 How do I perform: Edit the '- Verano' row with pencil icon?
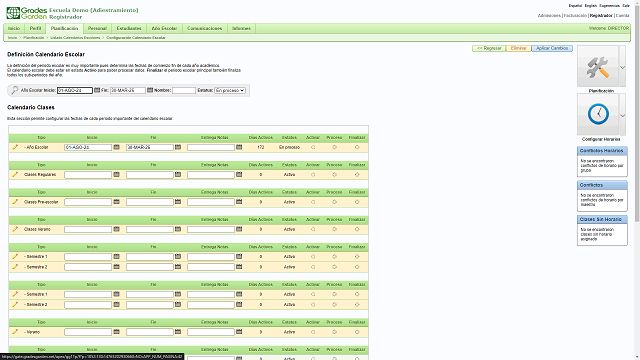15,332
